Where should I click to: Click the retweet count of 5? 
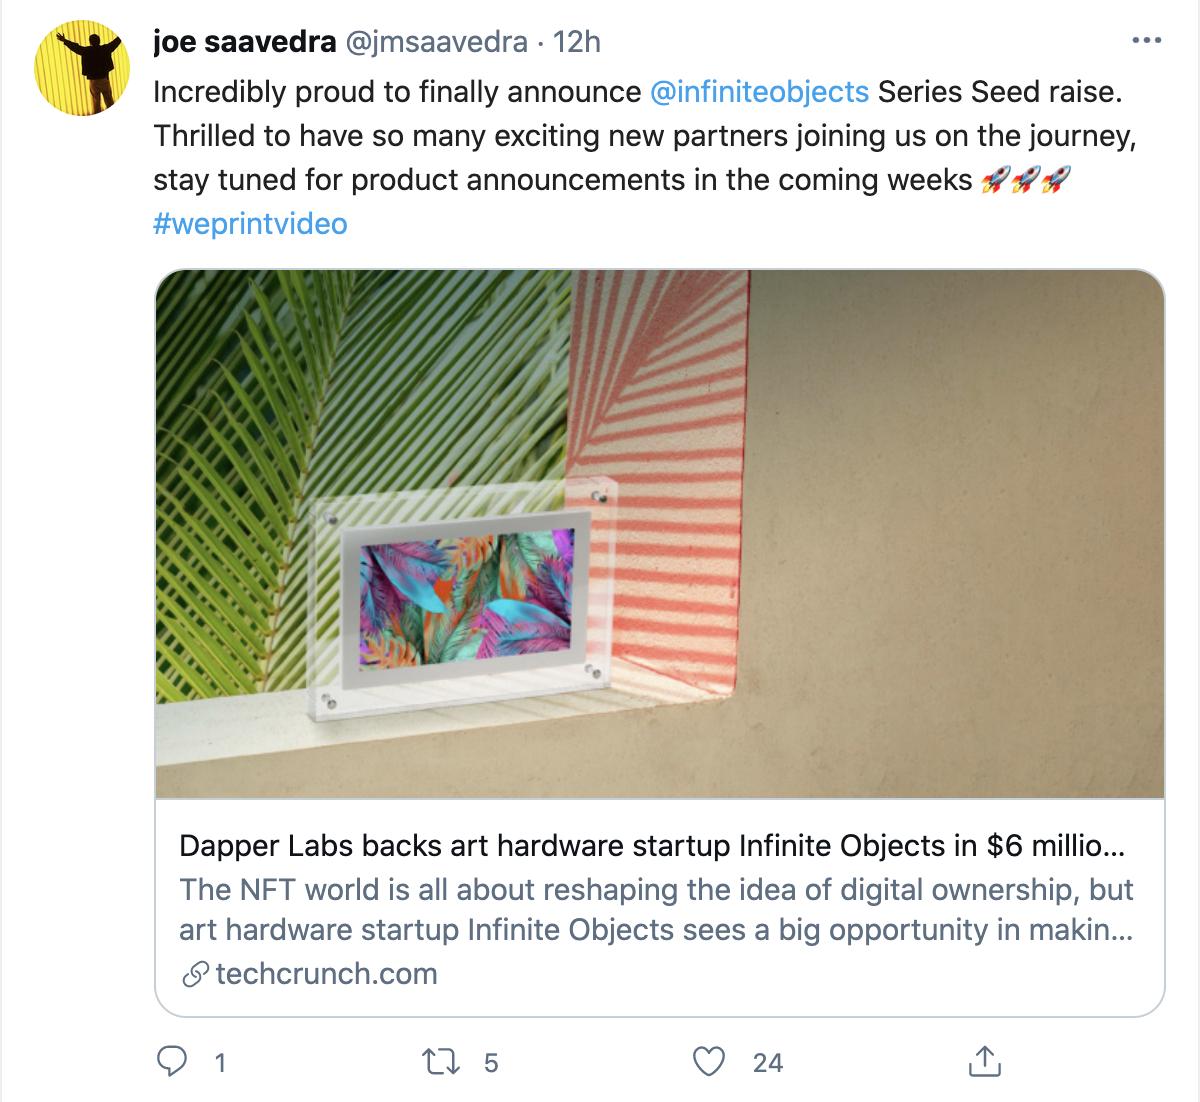click(x=490, y=1062)
